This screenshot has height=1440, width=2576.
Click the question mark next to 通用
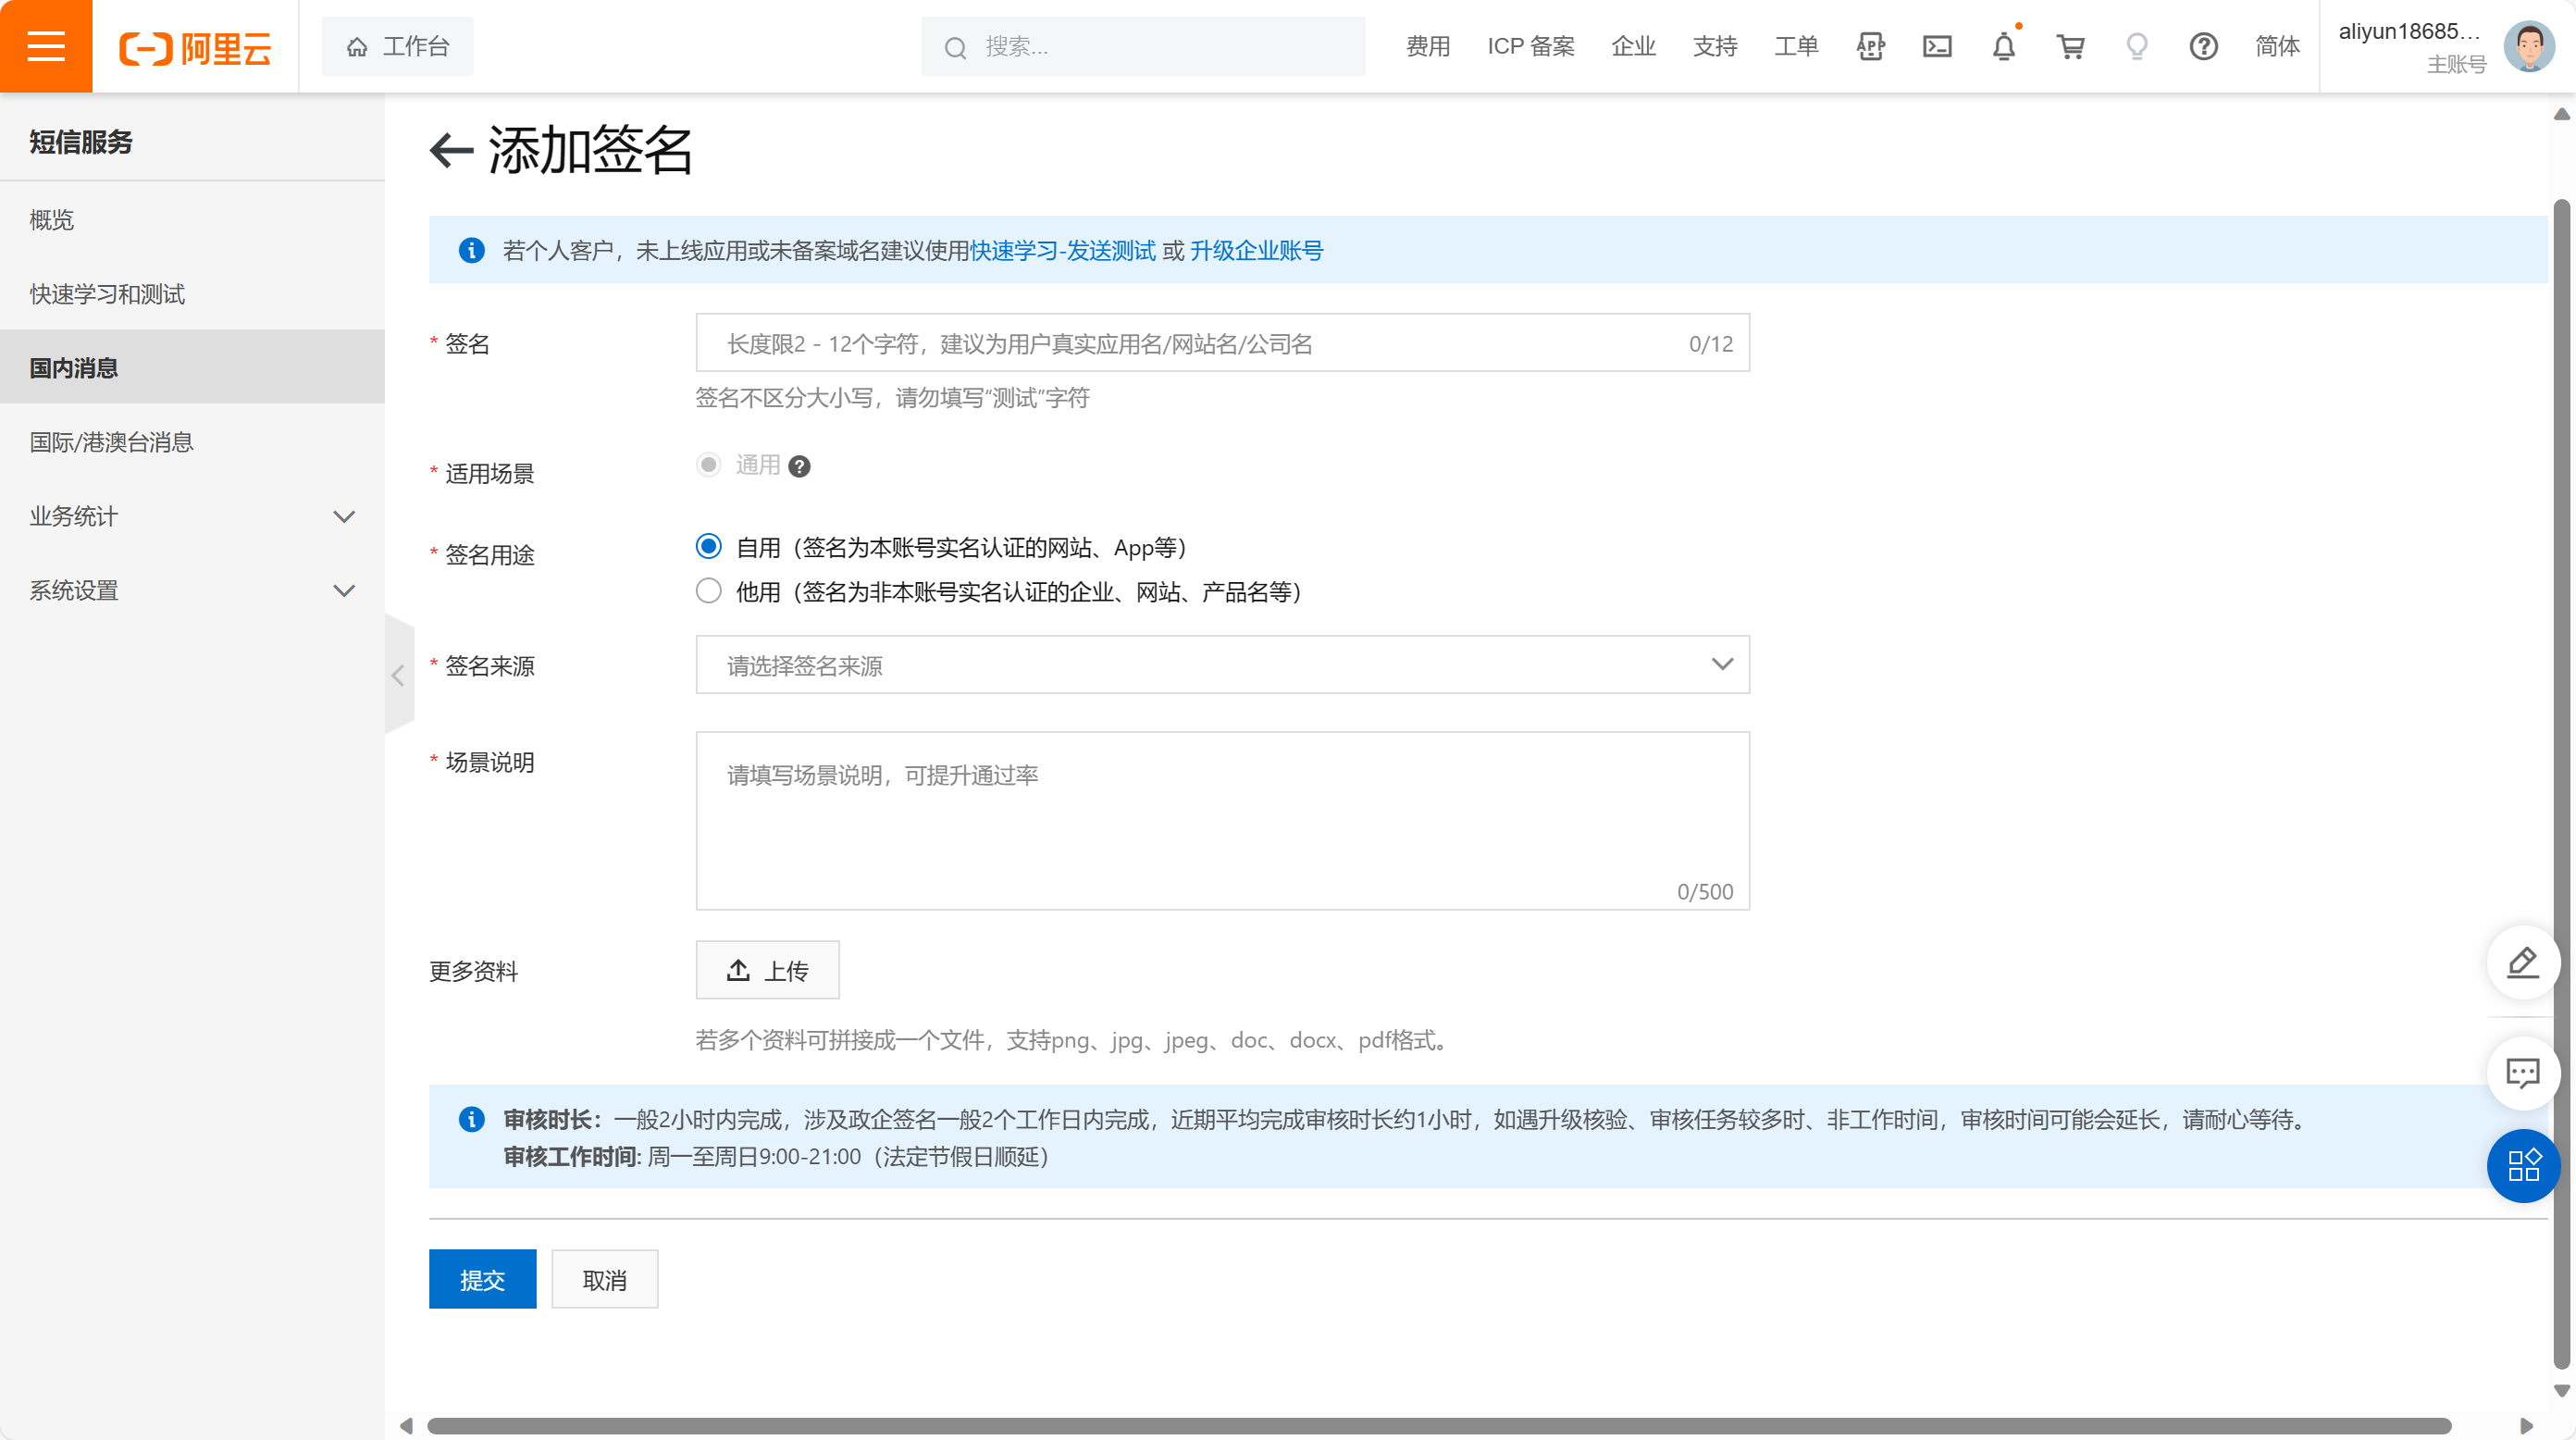(799, 466)
